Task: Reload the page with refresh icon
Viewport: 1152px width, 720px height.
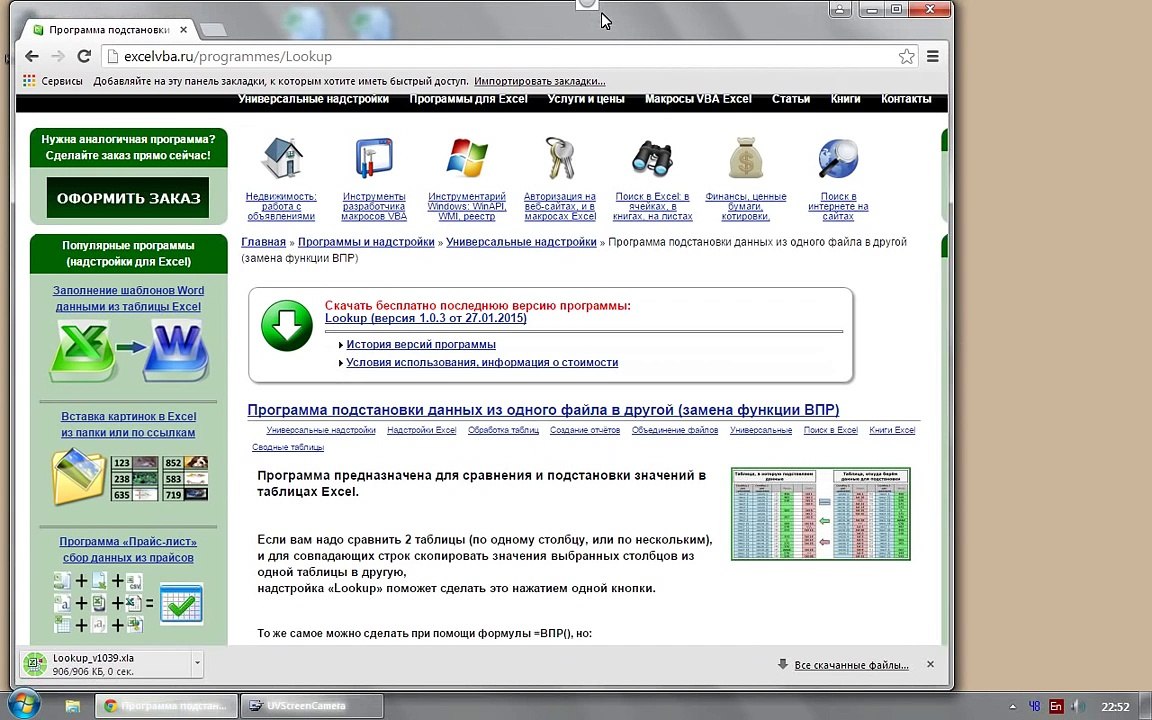Action: click(84, 57)
